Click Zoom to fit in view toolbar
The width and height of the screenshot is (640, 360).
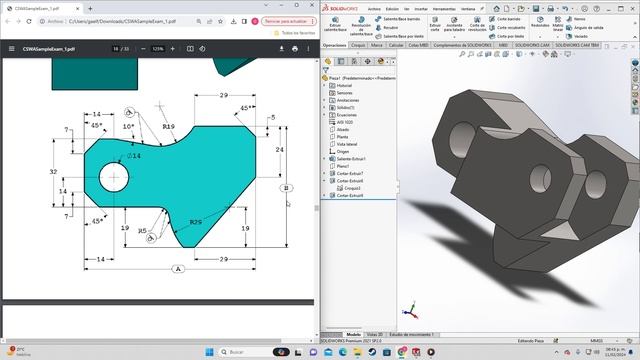(x=462, y=54)
